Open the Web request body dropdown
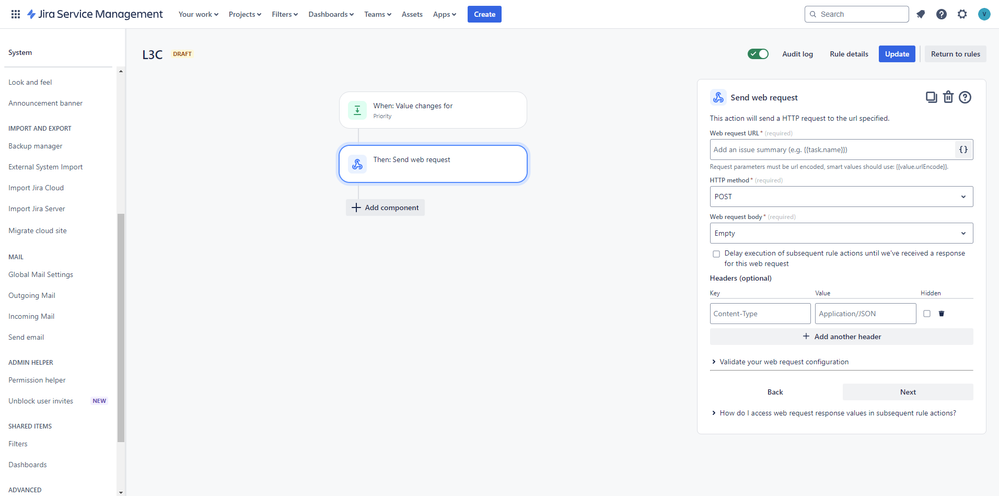Screen dimensions: 999x496 [841, 233]
